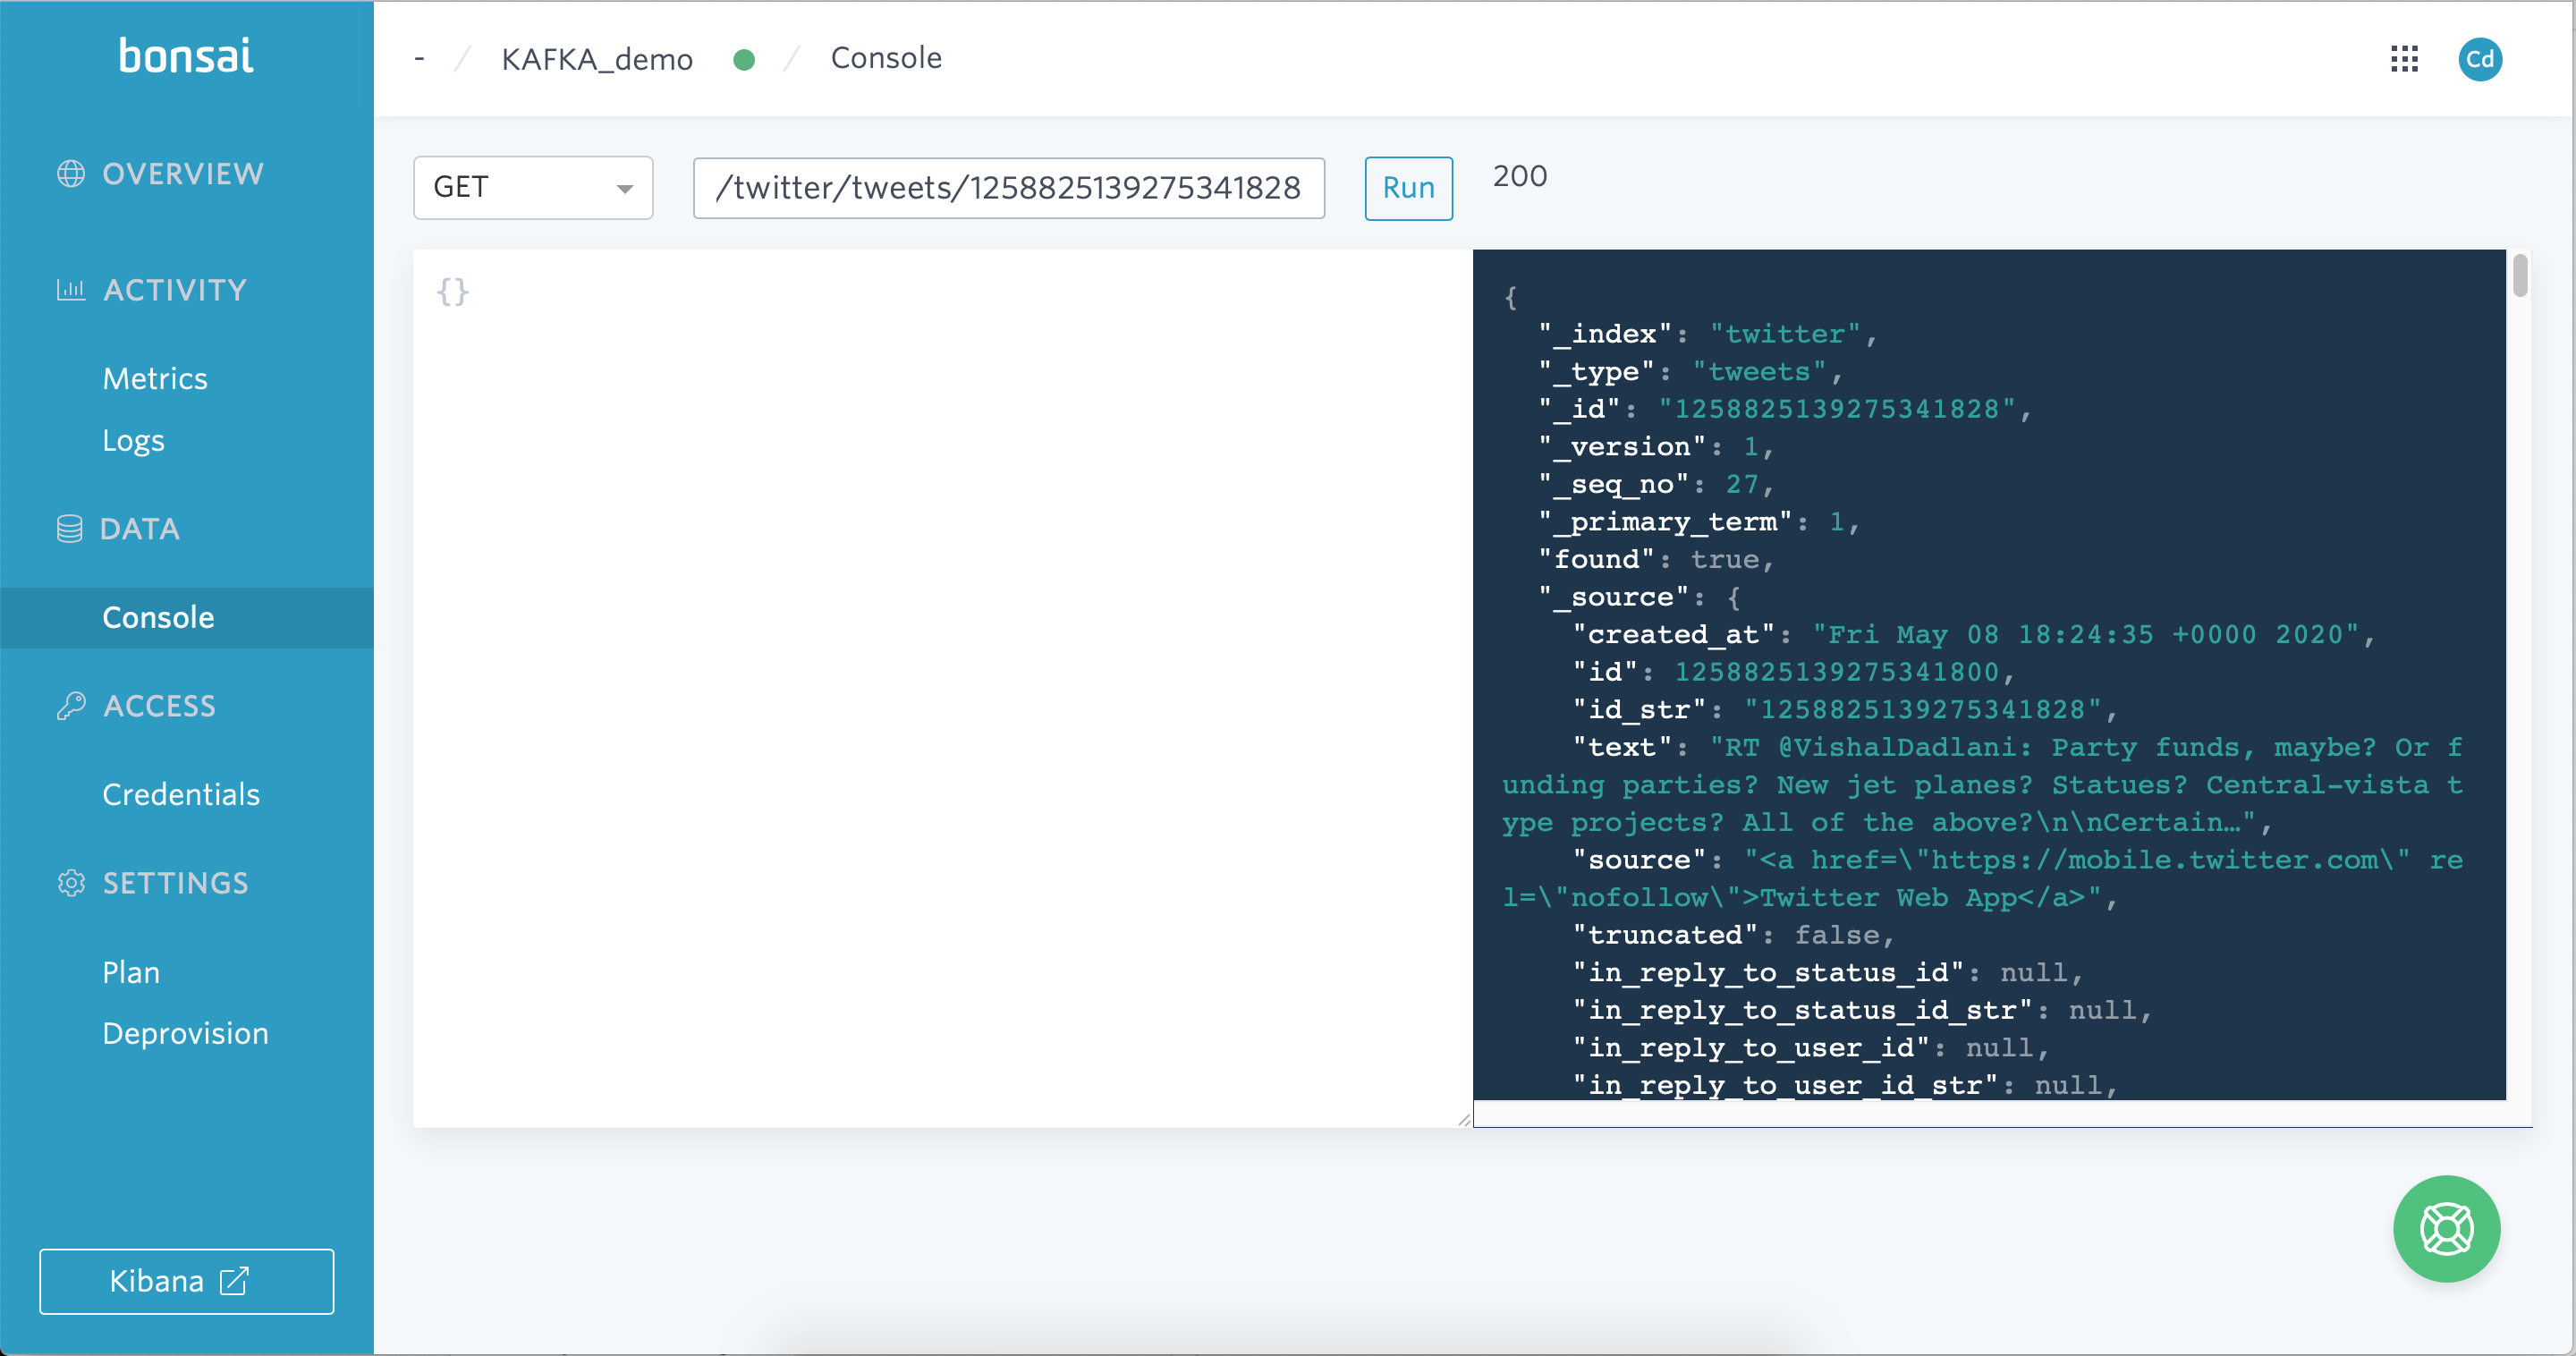The height and width of the screenshot is (1356, 2576).
Task: Click the Settings gear icon
Action: coord(71,883)
